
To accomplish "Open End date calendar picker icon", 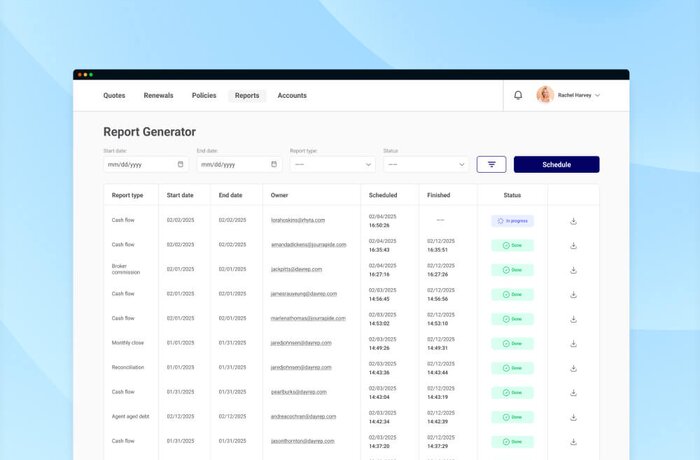I will [274, 164].
